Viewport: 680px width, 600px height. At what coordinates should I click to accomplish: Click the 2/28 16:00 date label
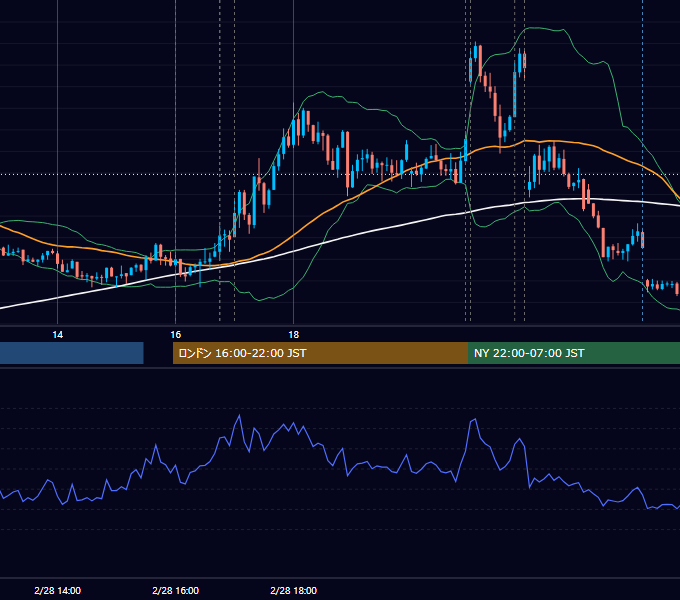(x=175, y=590)
